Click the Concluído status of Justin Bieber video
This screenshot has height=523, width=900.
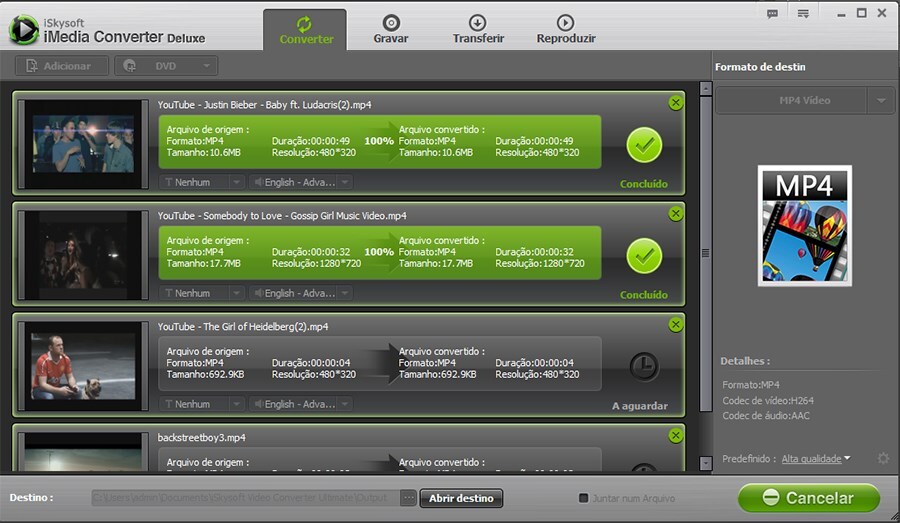click(x=643, y=184)
